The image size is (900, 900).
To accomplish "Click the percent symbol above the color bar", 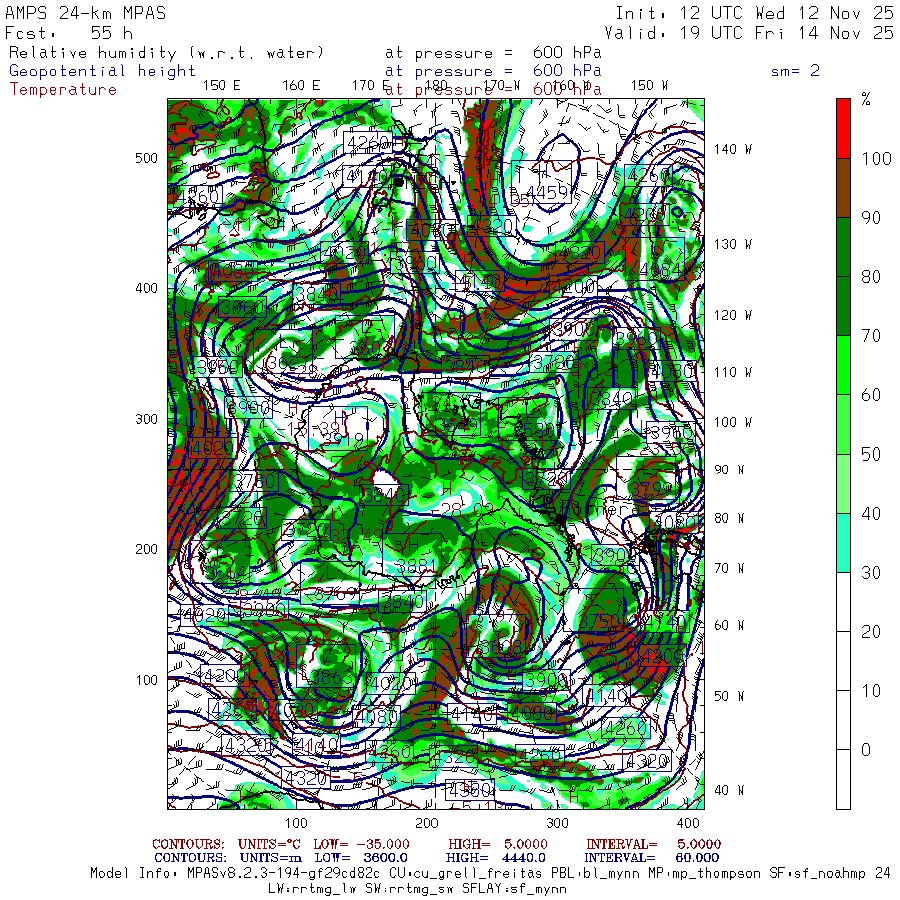I will click(x=865, y=99).
